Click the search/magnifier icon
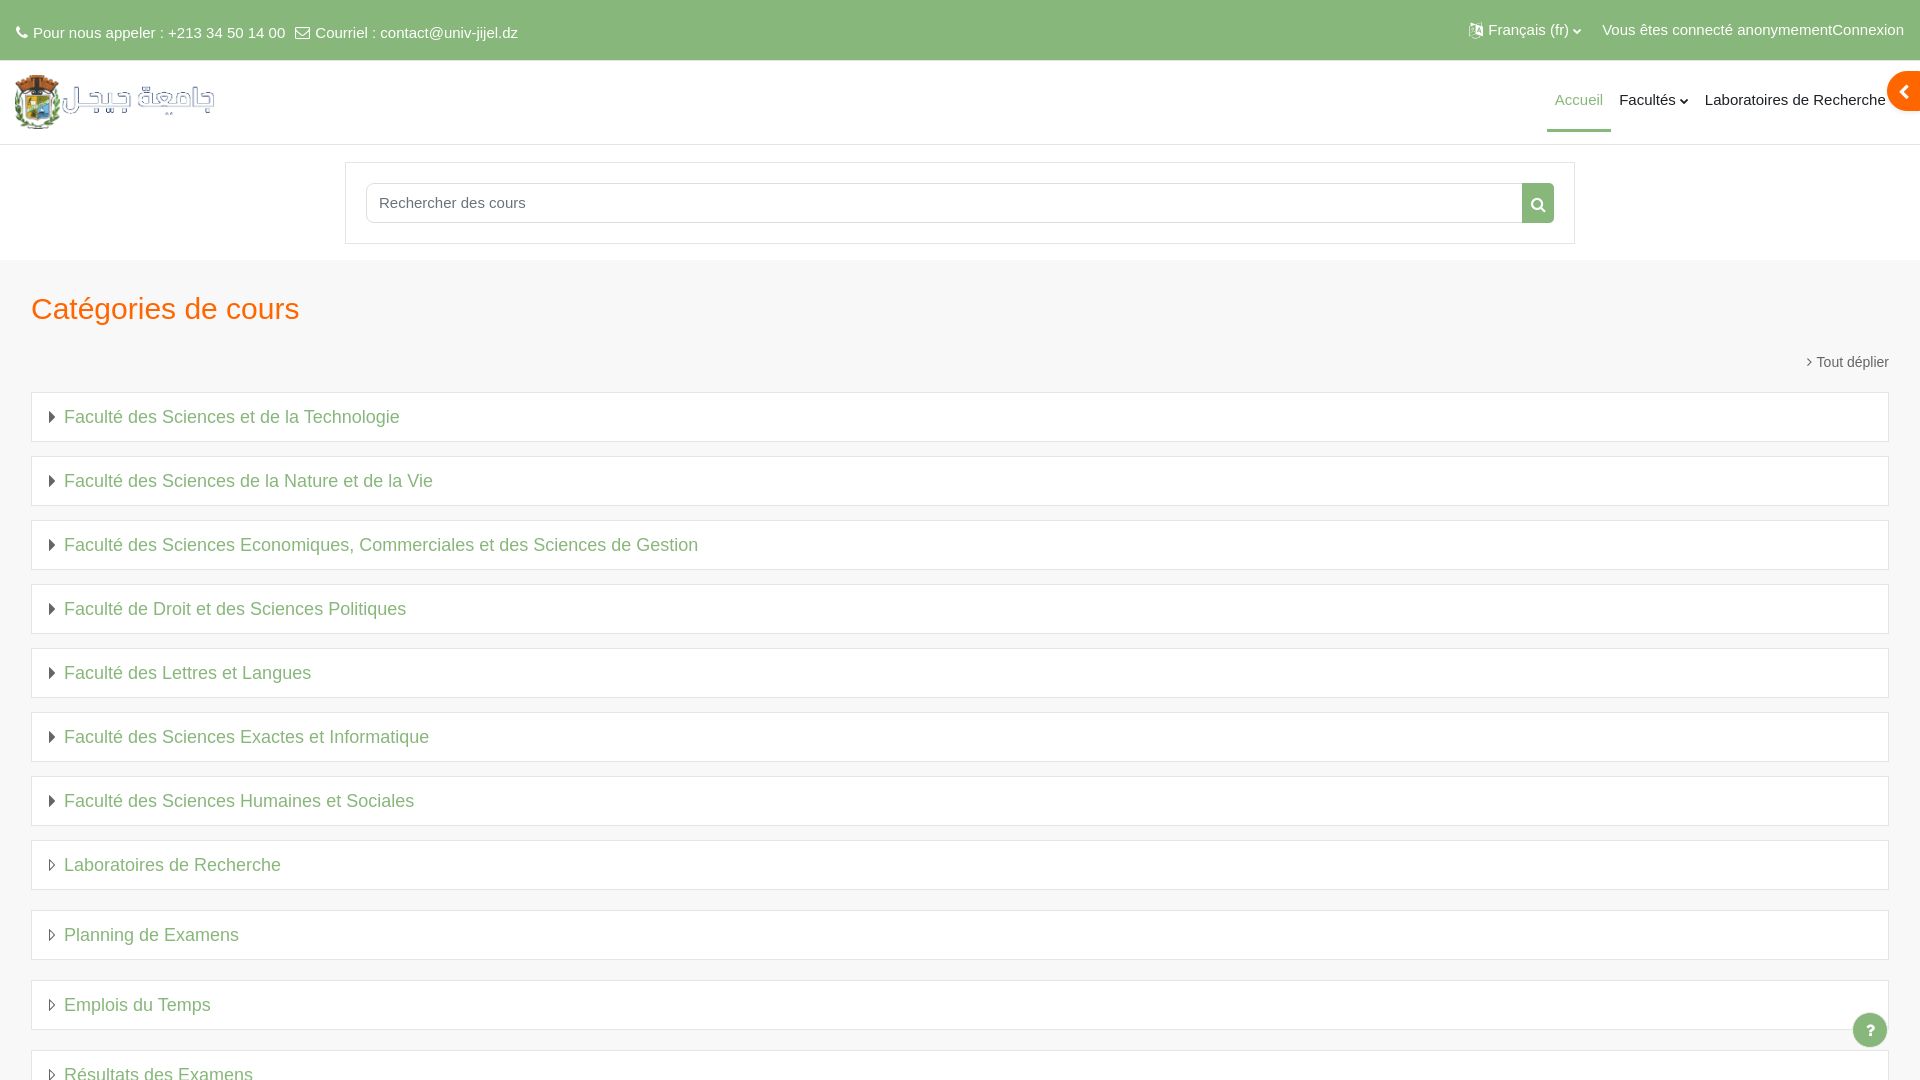 tap(1536, 203)
